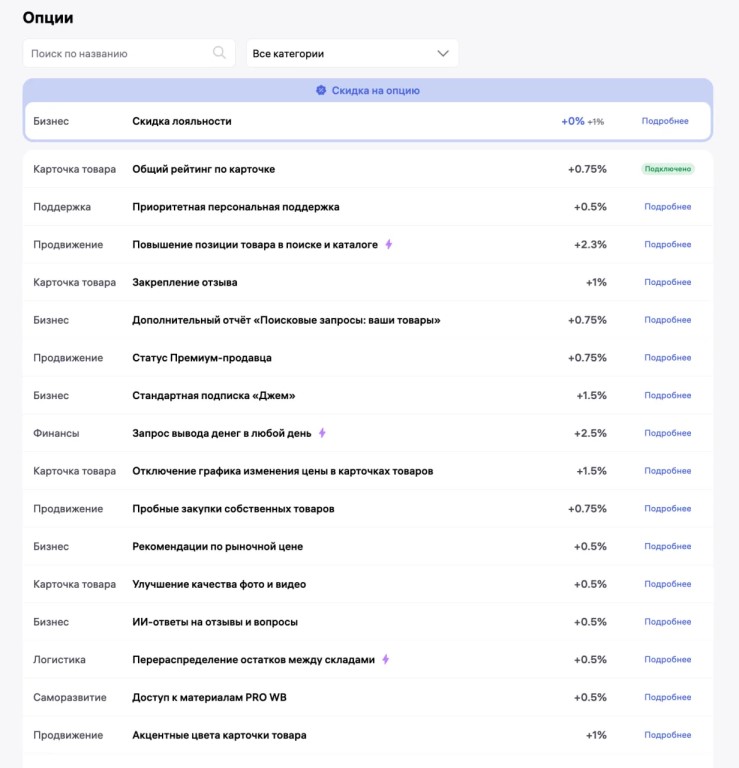Click Пробные закупки собственных товаров title
The image size is (739, 768).
click(233, 508)
